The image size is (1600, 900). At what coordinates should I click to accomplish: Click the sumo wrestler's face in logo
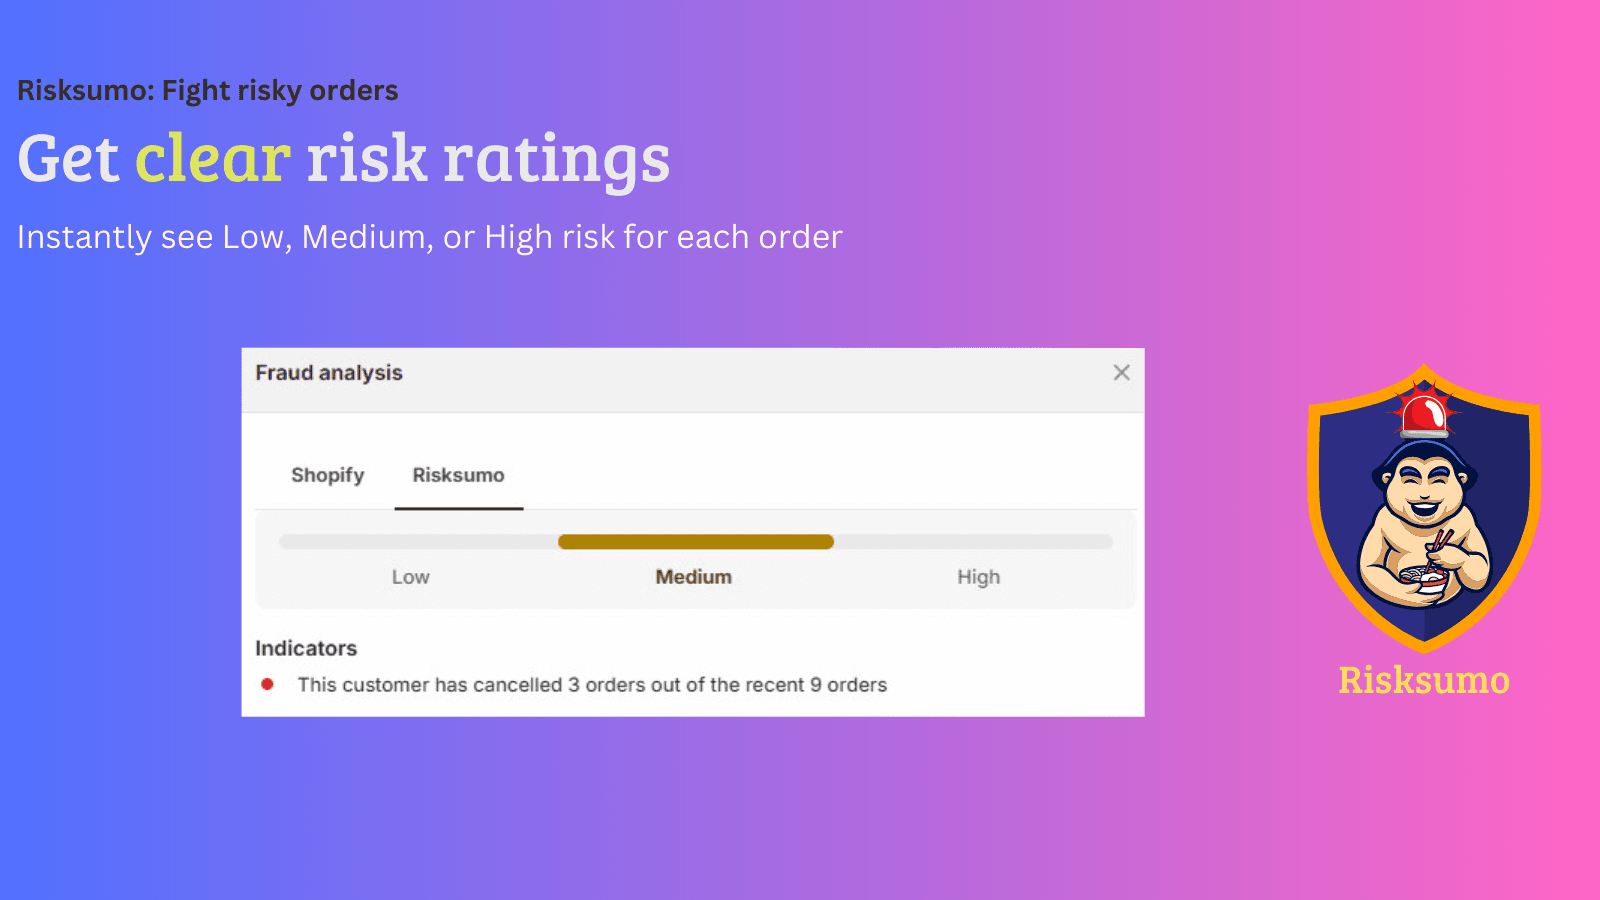coord(1424,485)
